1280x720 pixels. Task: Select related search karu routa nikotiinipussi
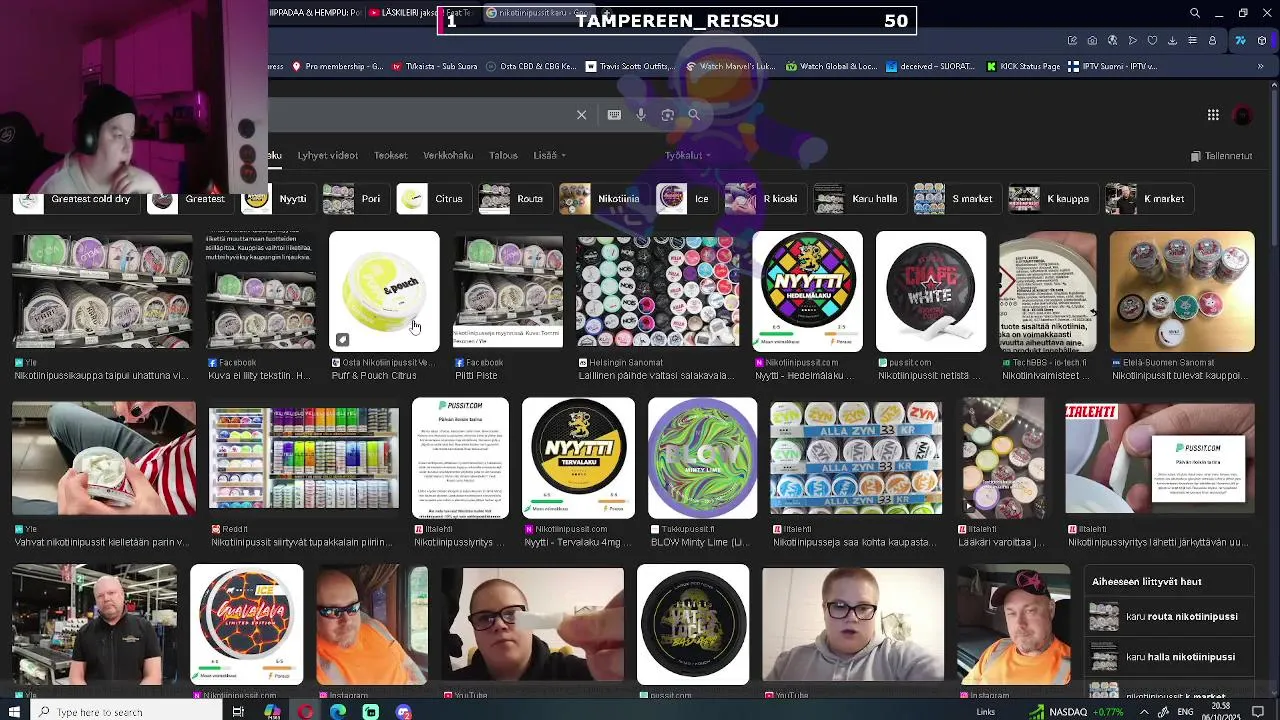tap(1170, 617)
